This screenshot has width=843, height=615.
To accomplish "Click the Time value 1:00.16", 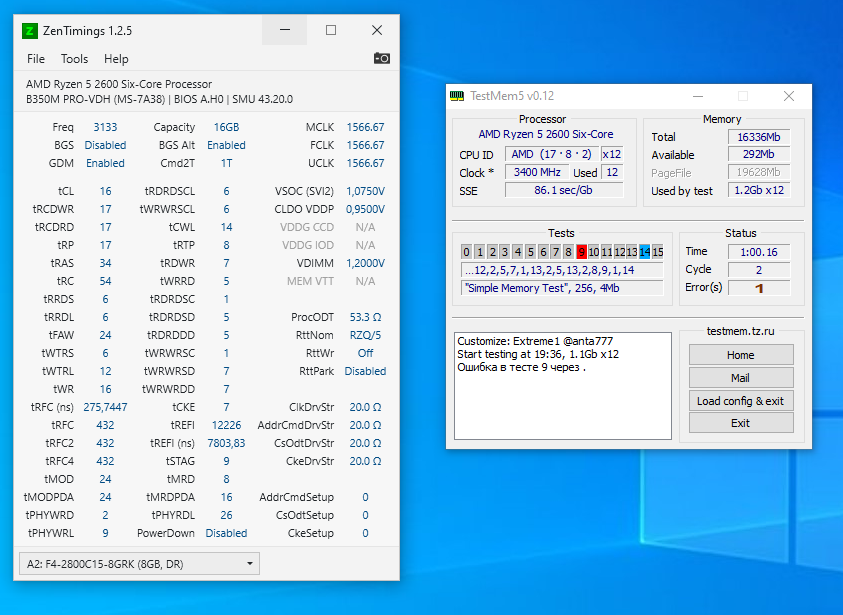I will (x=759, y=252).
